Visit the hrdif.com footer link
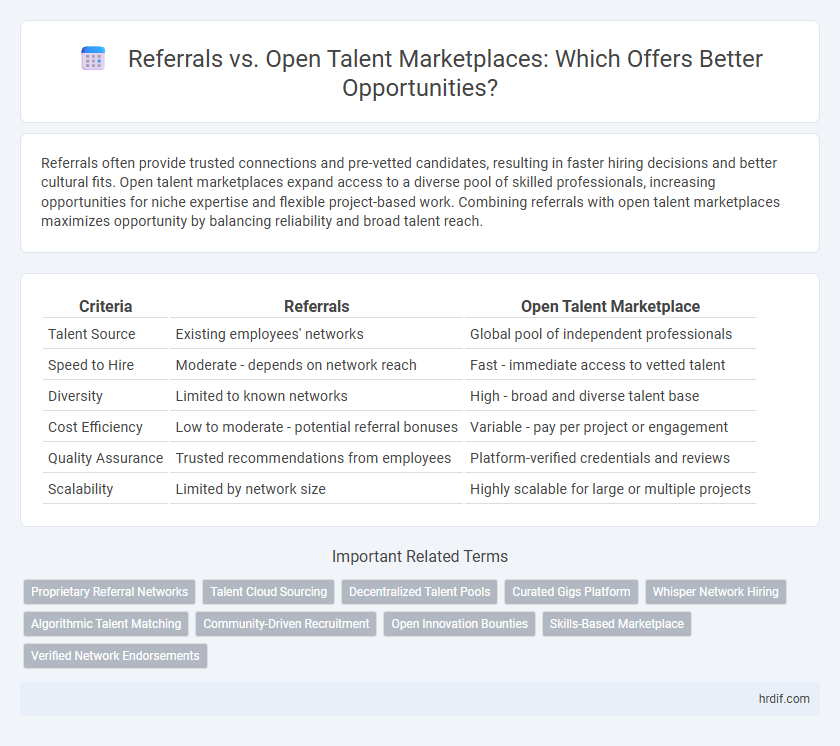The width and height of the screenshot is (840, 746). (x=784, y=698)
